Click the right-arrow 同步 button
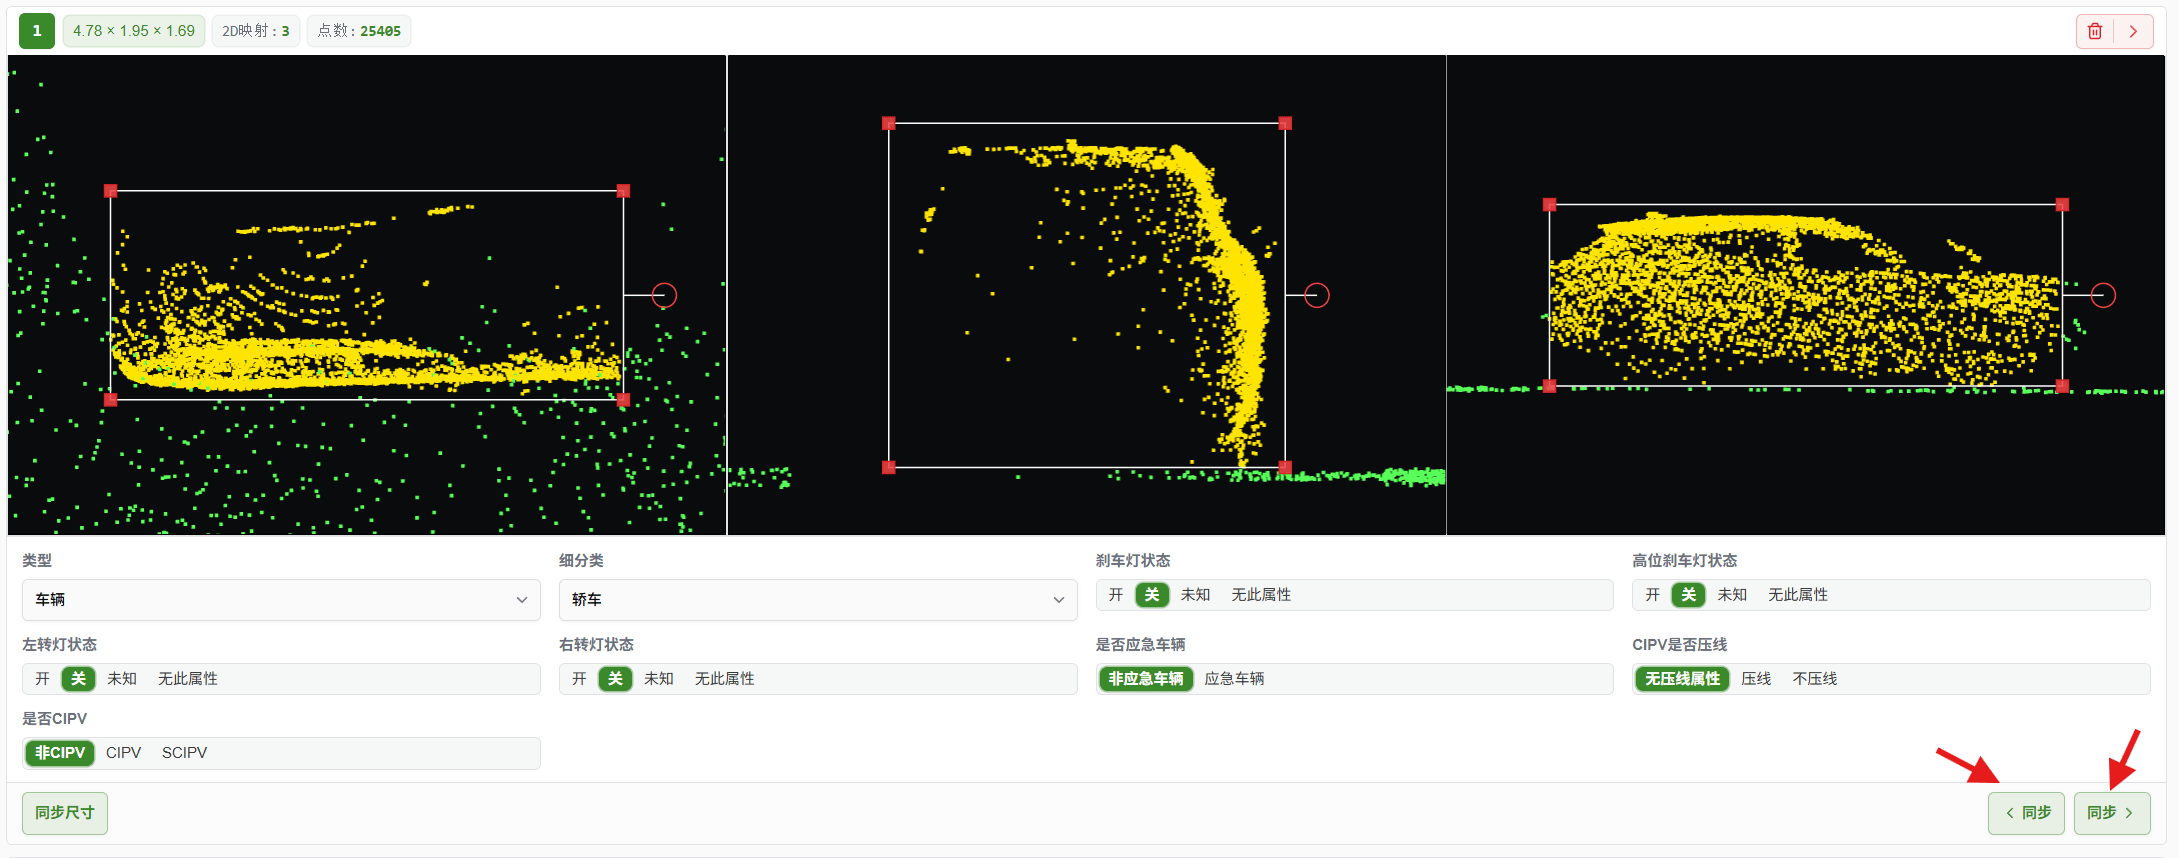This screenshot has width=2179, height=858. click(2112, 813)
